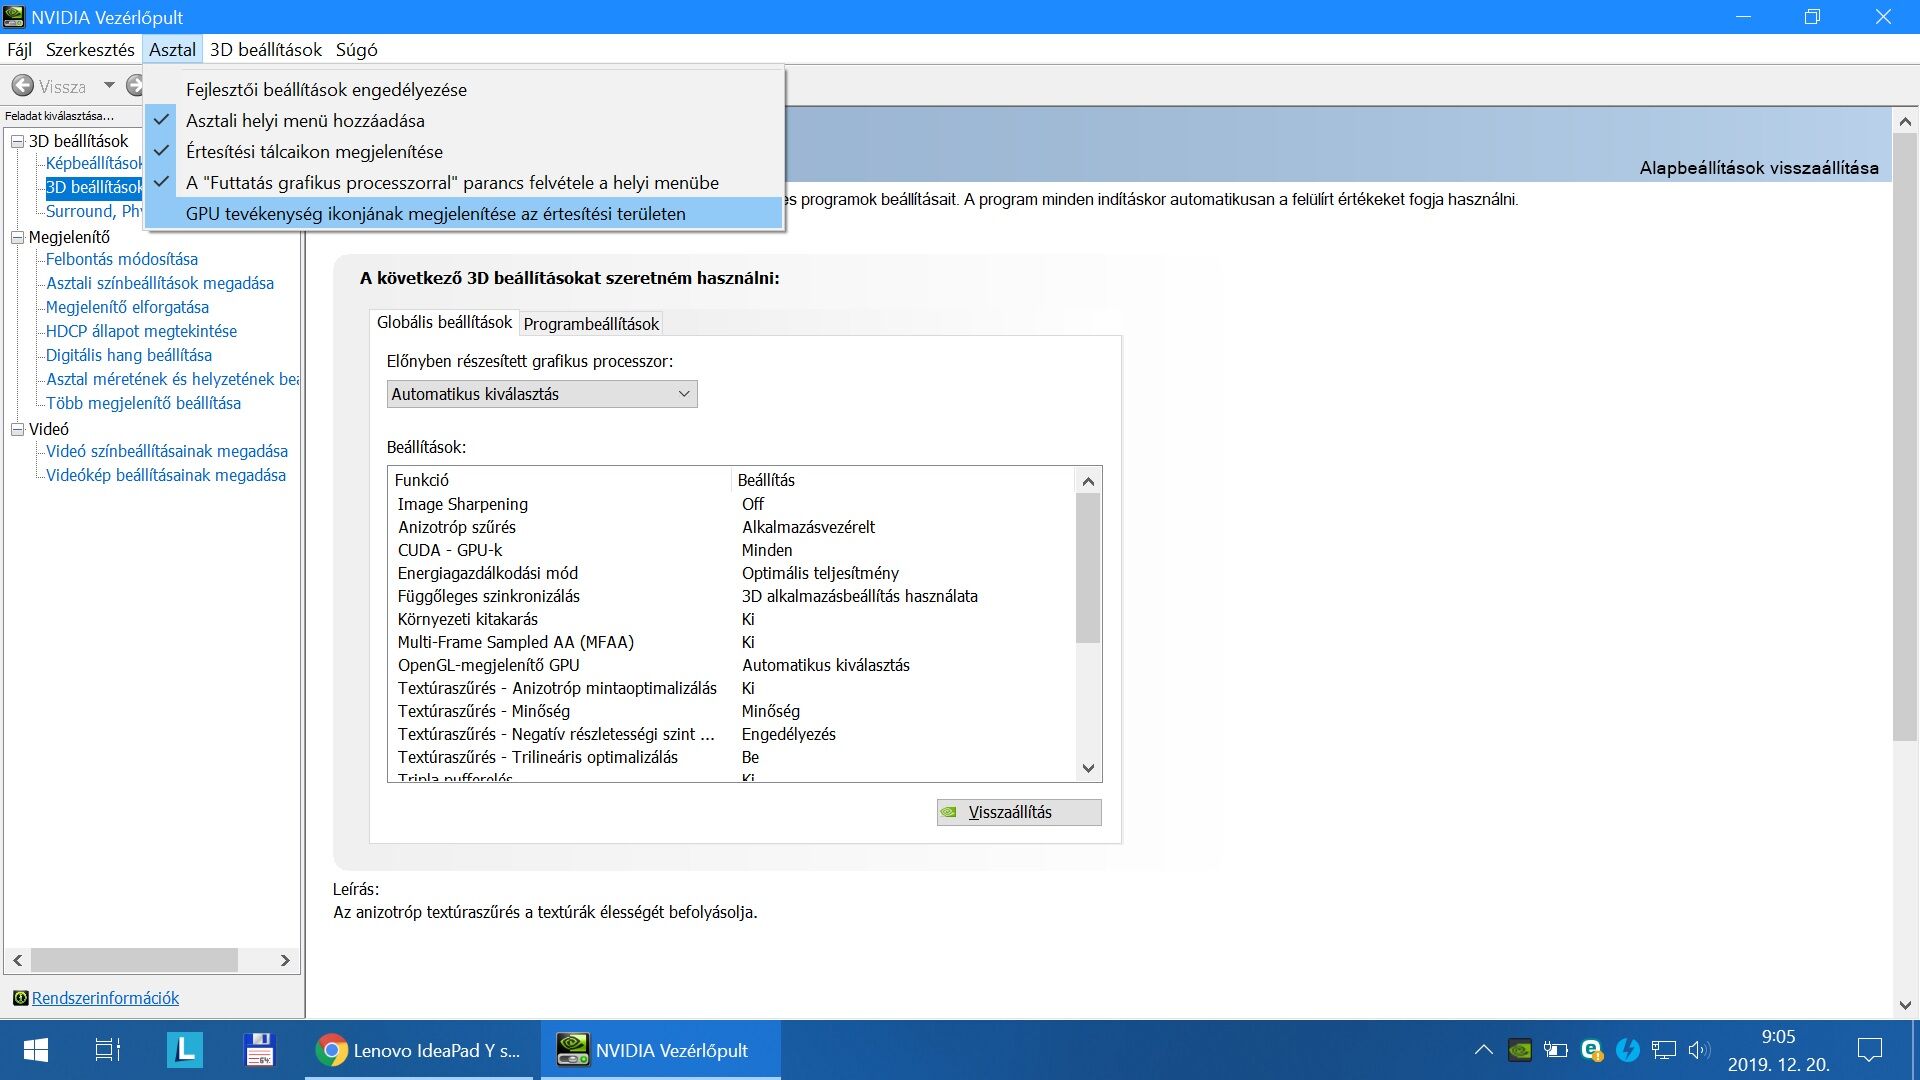Select the Anizotróp szűrés row
Viewport: 1920px width, 1080px height.
[x=731, y=527]
